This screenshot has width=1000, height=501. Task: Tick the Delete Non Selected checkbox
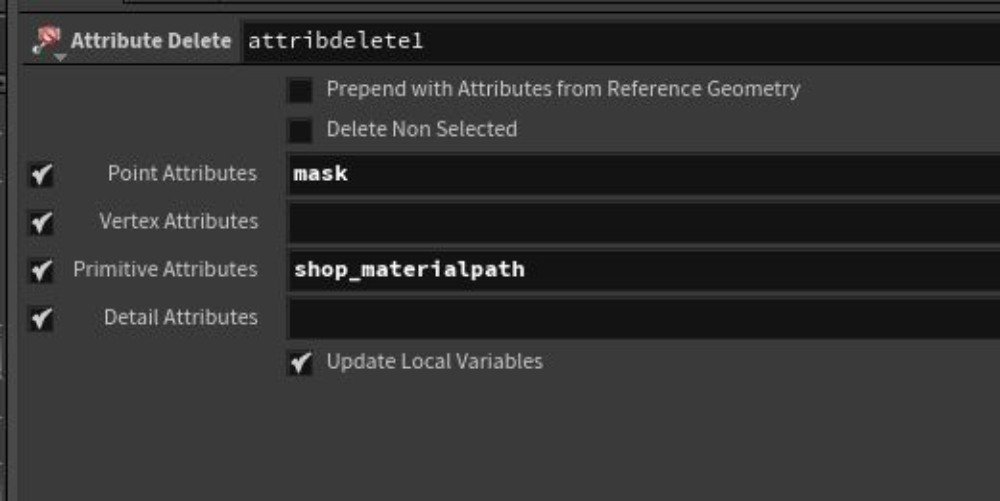pos(300,130)
